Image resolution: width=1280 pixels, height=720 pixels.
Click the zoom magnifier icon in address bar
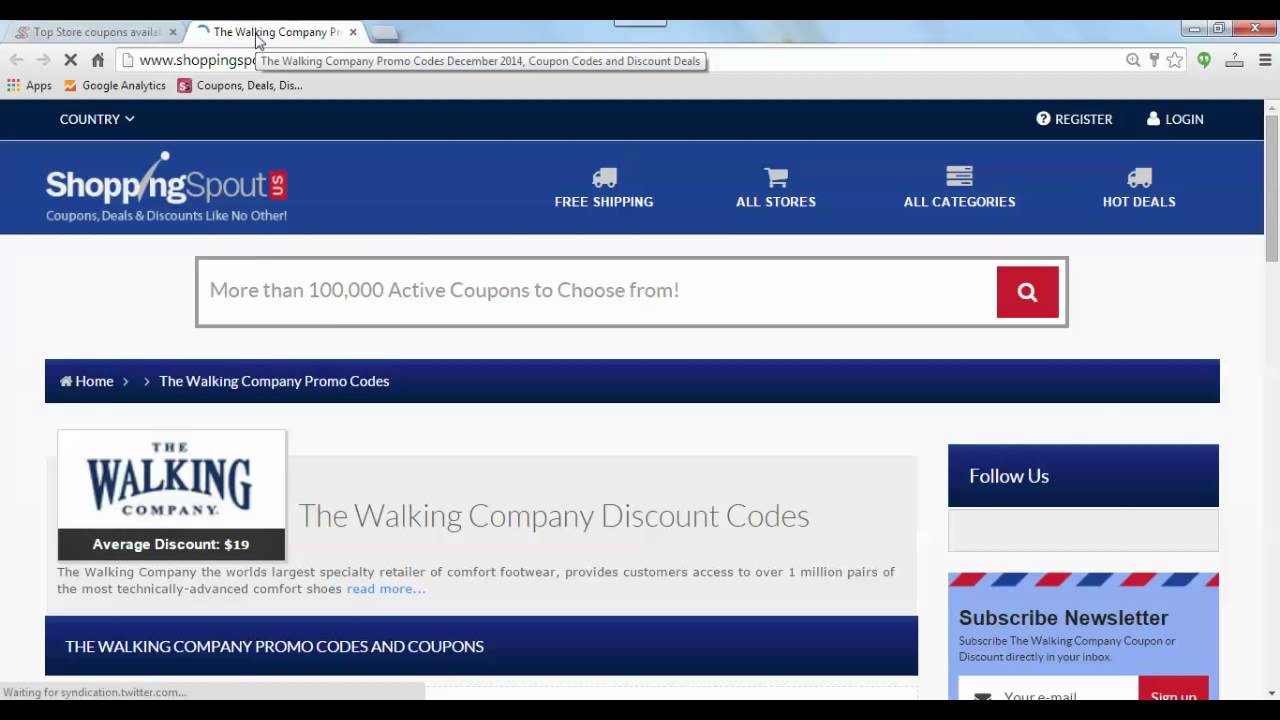tap(1133, 60)
